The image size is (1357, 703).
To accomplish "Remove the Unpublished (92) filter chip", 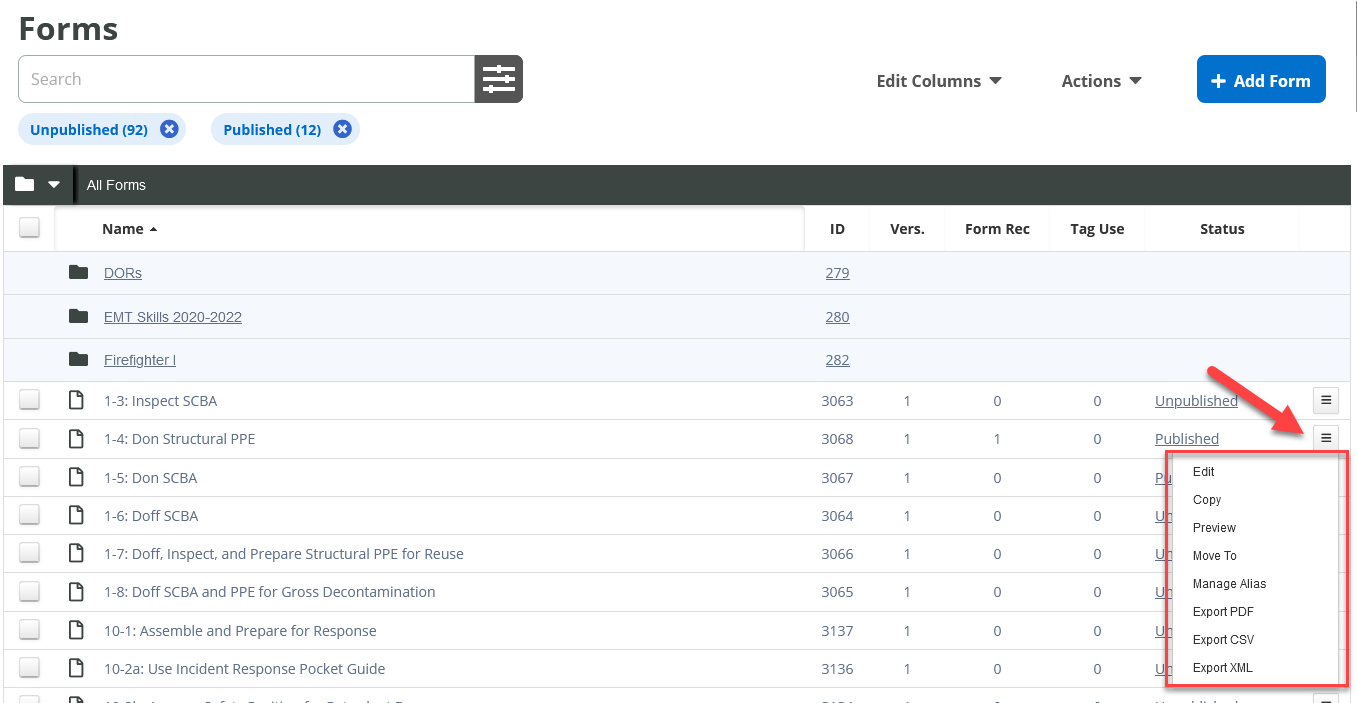I will pyautogui.click(x=169, y=128).
